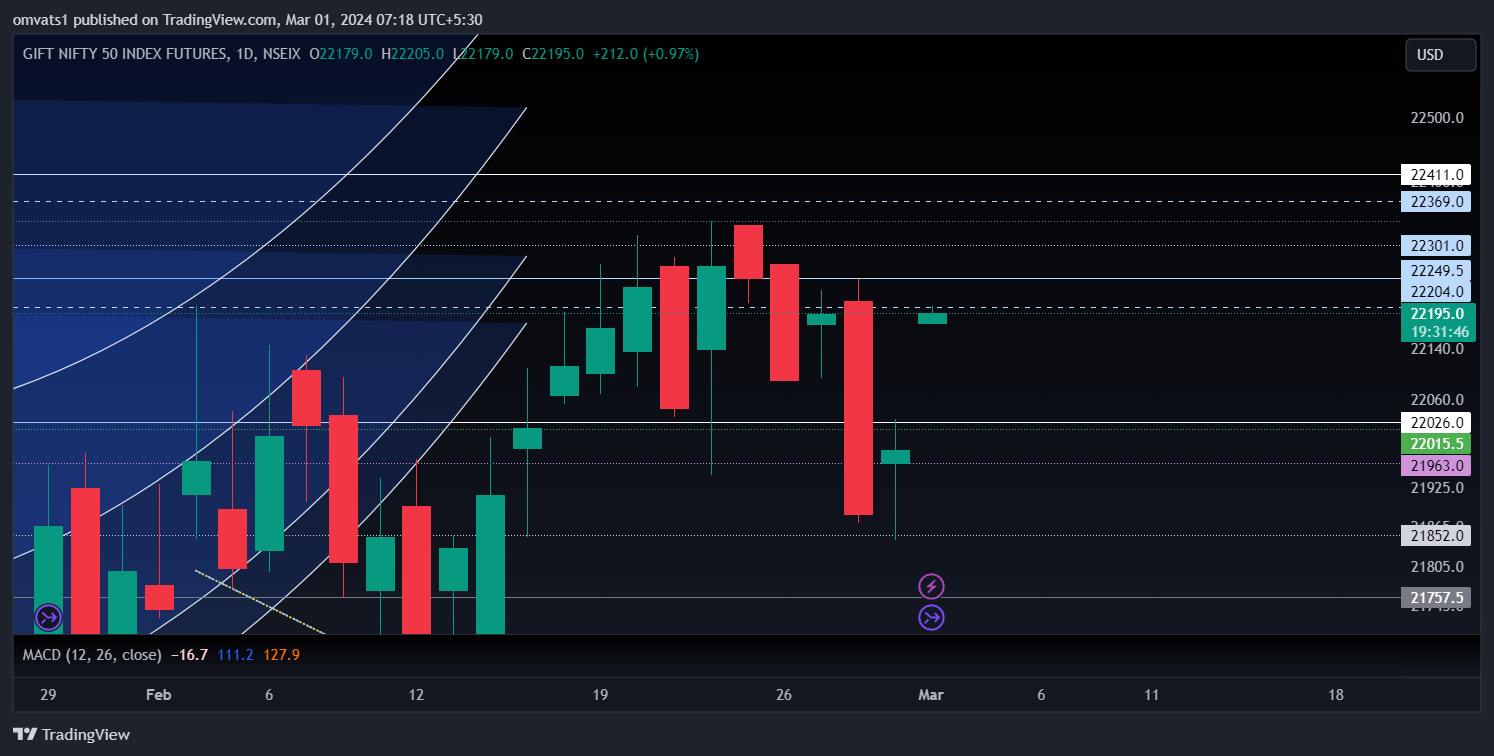Click the low value L22179.0
Screen dimensions: 1494x756
click(x=483, y=54)
